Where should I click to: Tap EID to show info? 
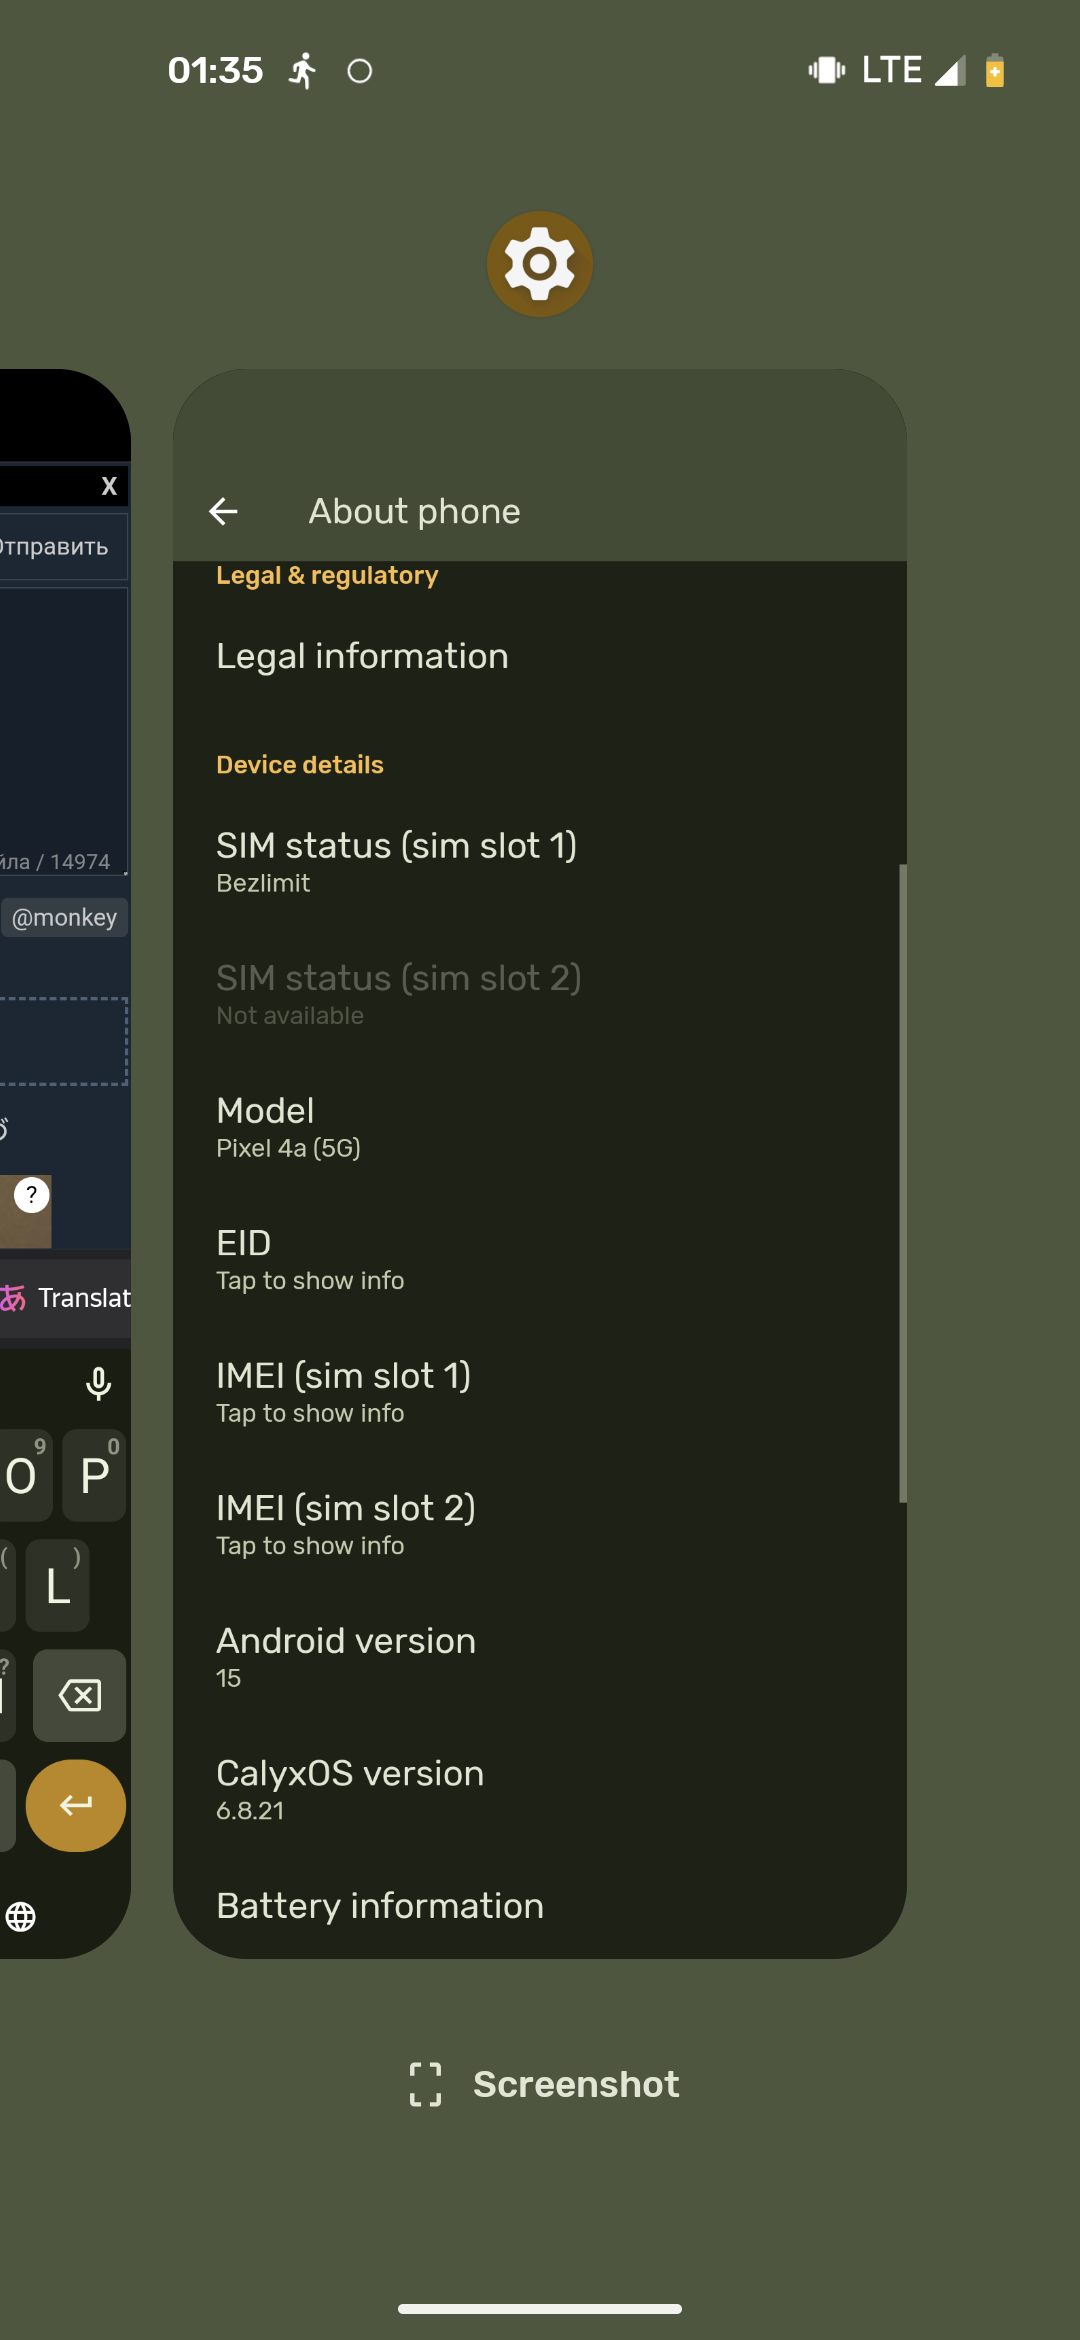(540, 1260)
